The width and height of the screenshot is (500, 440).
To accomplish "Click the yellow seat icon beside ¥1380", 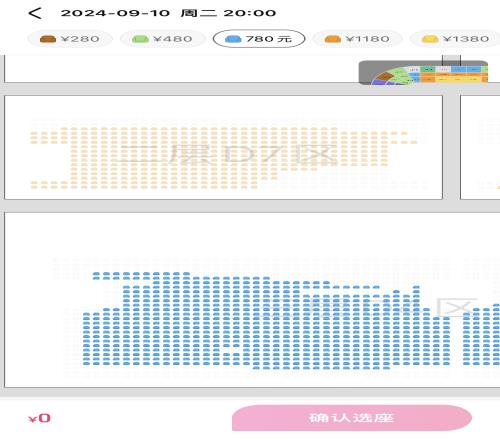I will [x=430, y=39].
